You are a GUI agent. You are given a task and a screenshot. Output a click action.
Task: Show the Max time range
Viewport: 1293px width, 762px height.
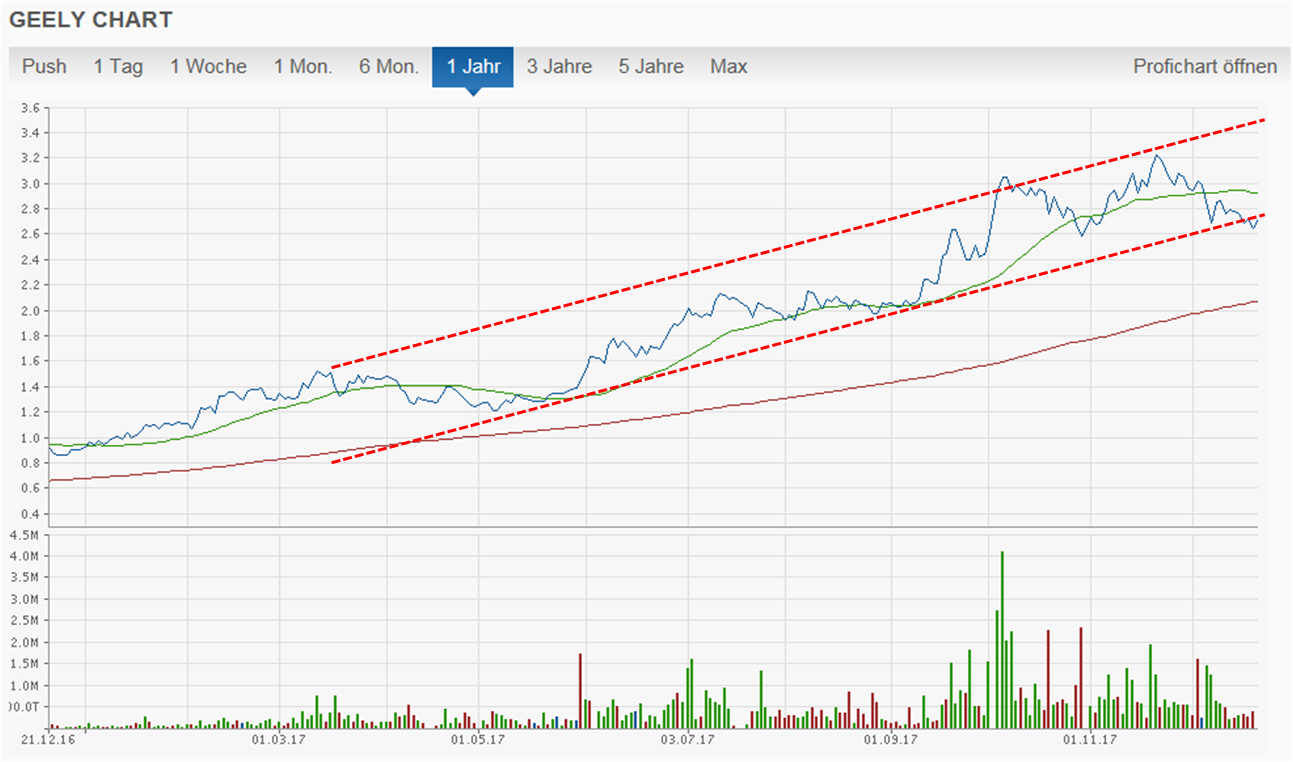(728, 67)
